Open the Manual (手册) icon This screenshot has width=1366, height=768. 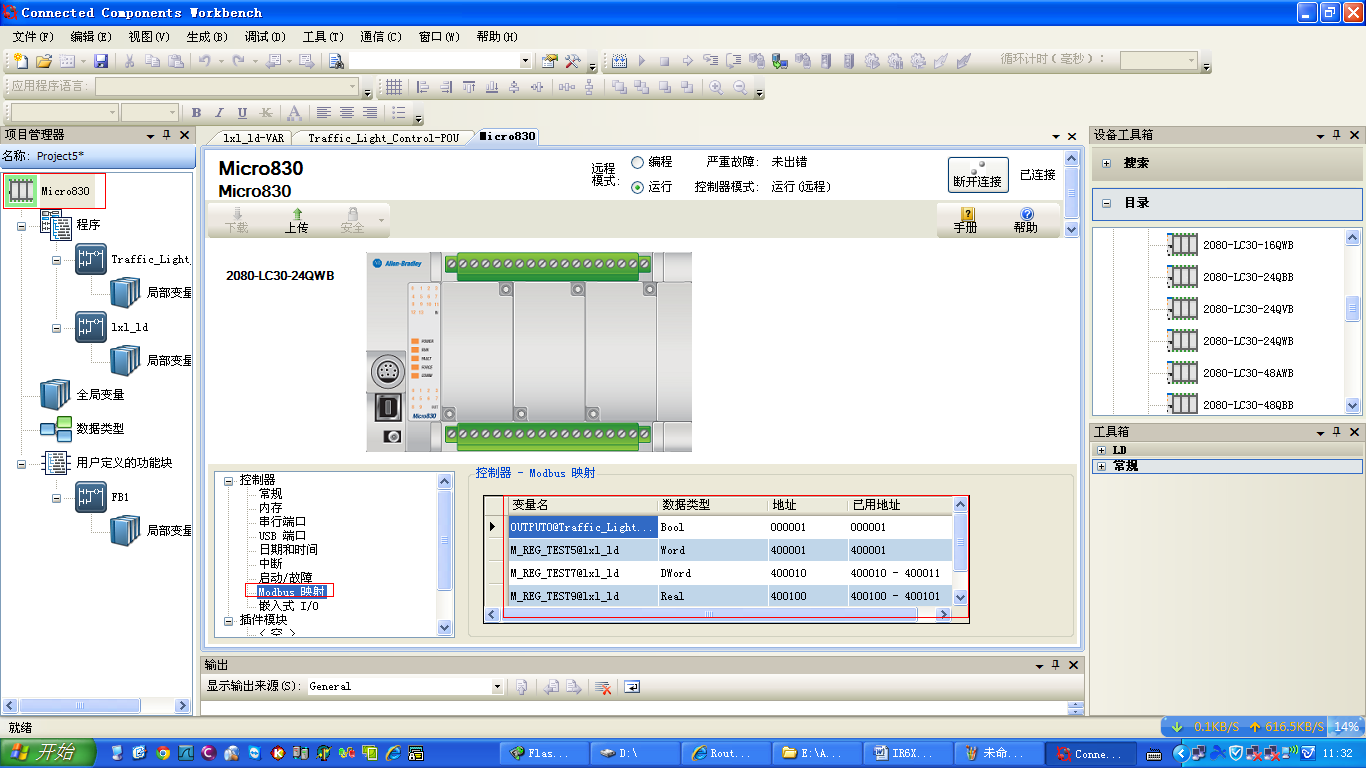965,220
